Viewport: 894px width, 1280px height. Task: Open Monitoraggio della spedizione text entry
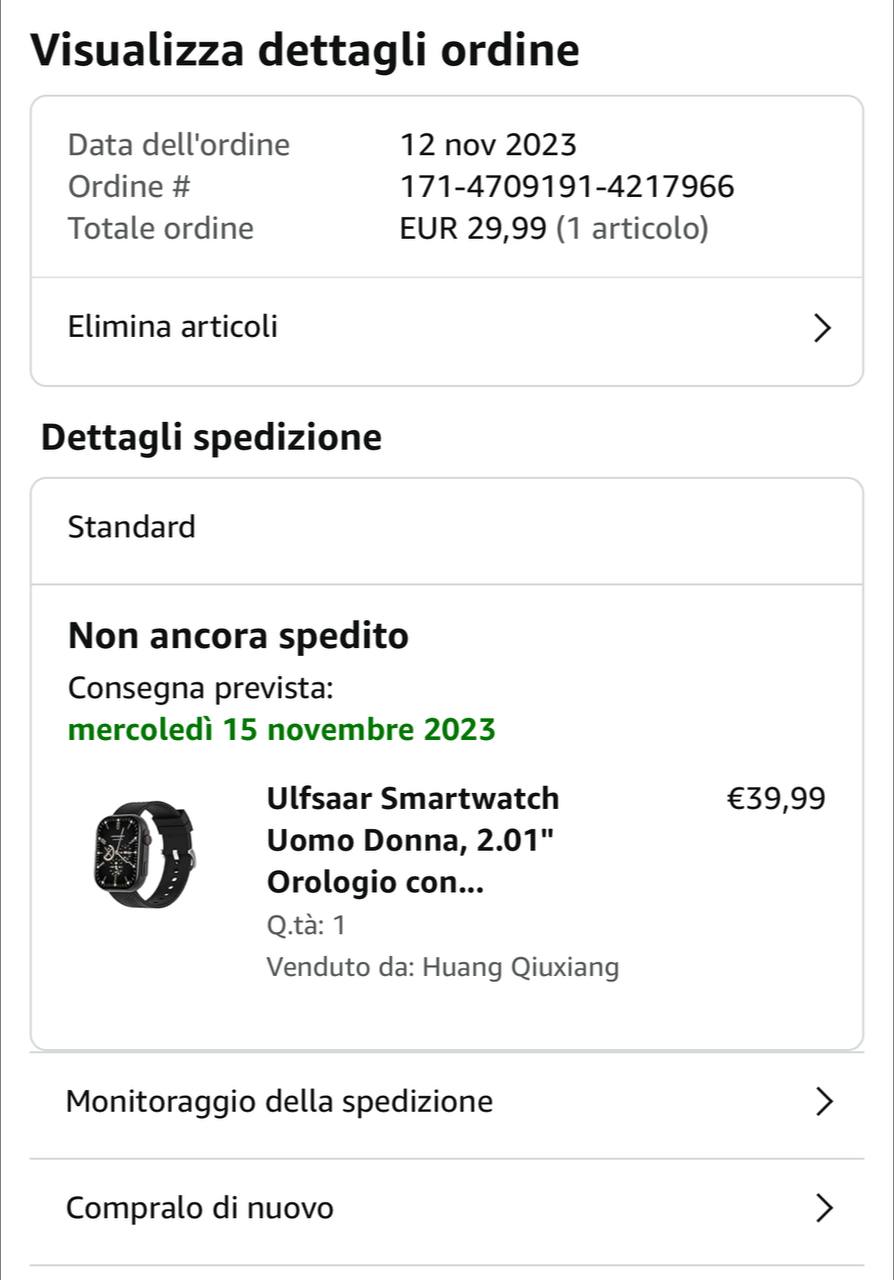[279, 1102]
